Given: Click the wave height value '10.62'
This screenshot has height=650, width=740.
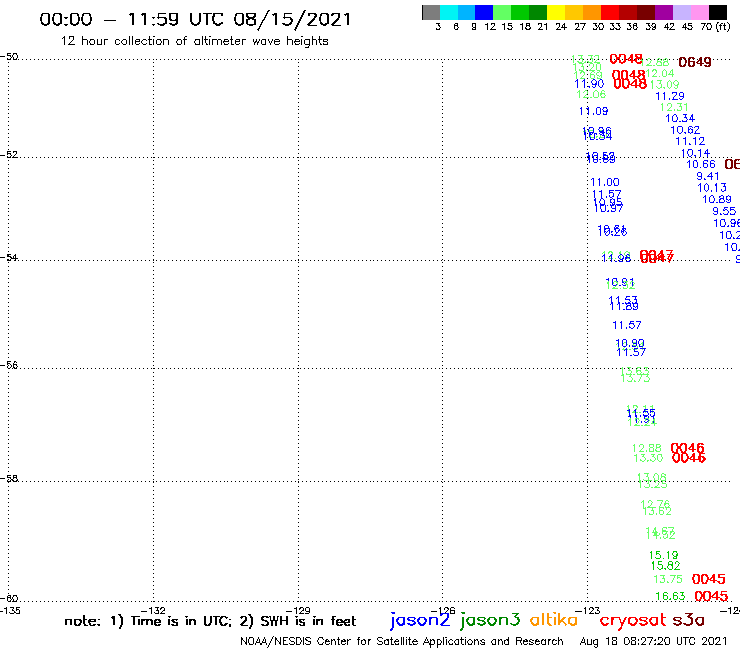Looking at the screenshot, I should pos(685,130).
